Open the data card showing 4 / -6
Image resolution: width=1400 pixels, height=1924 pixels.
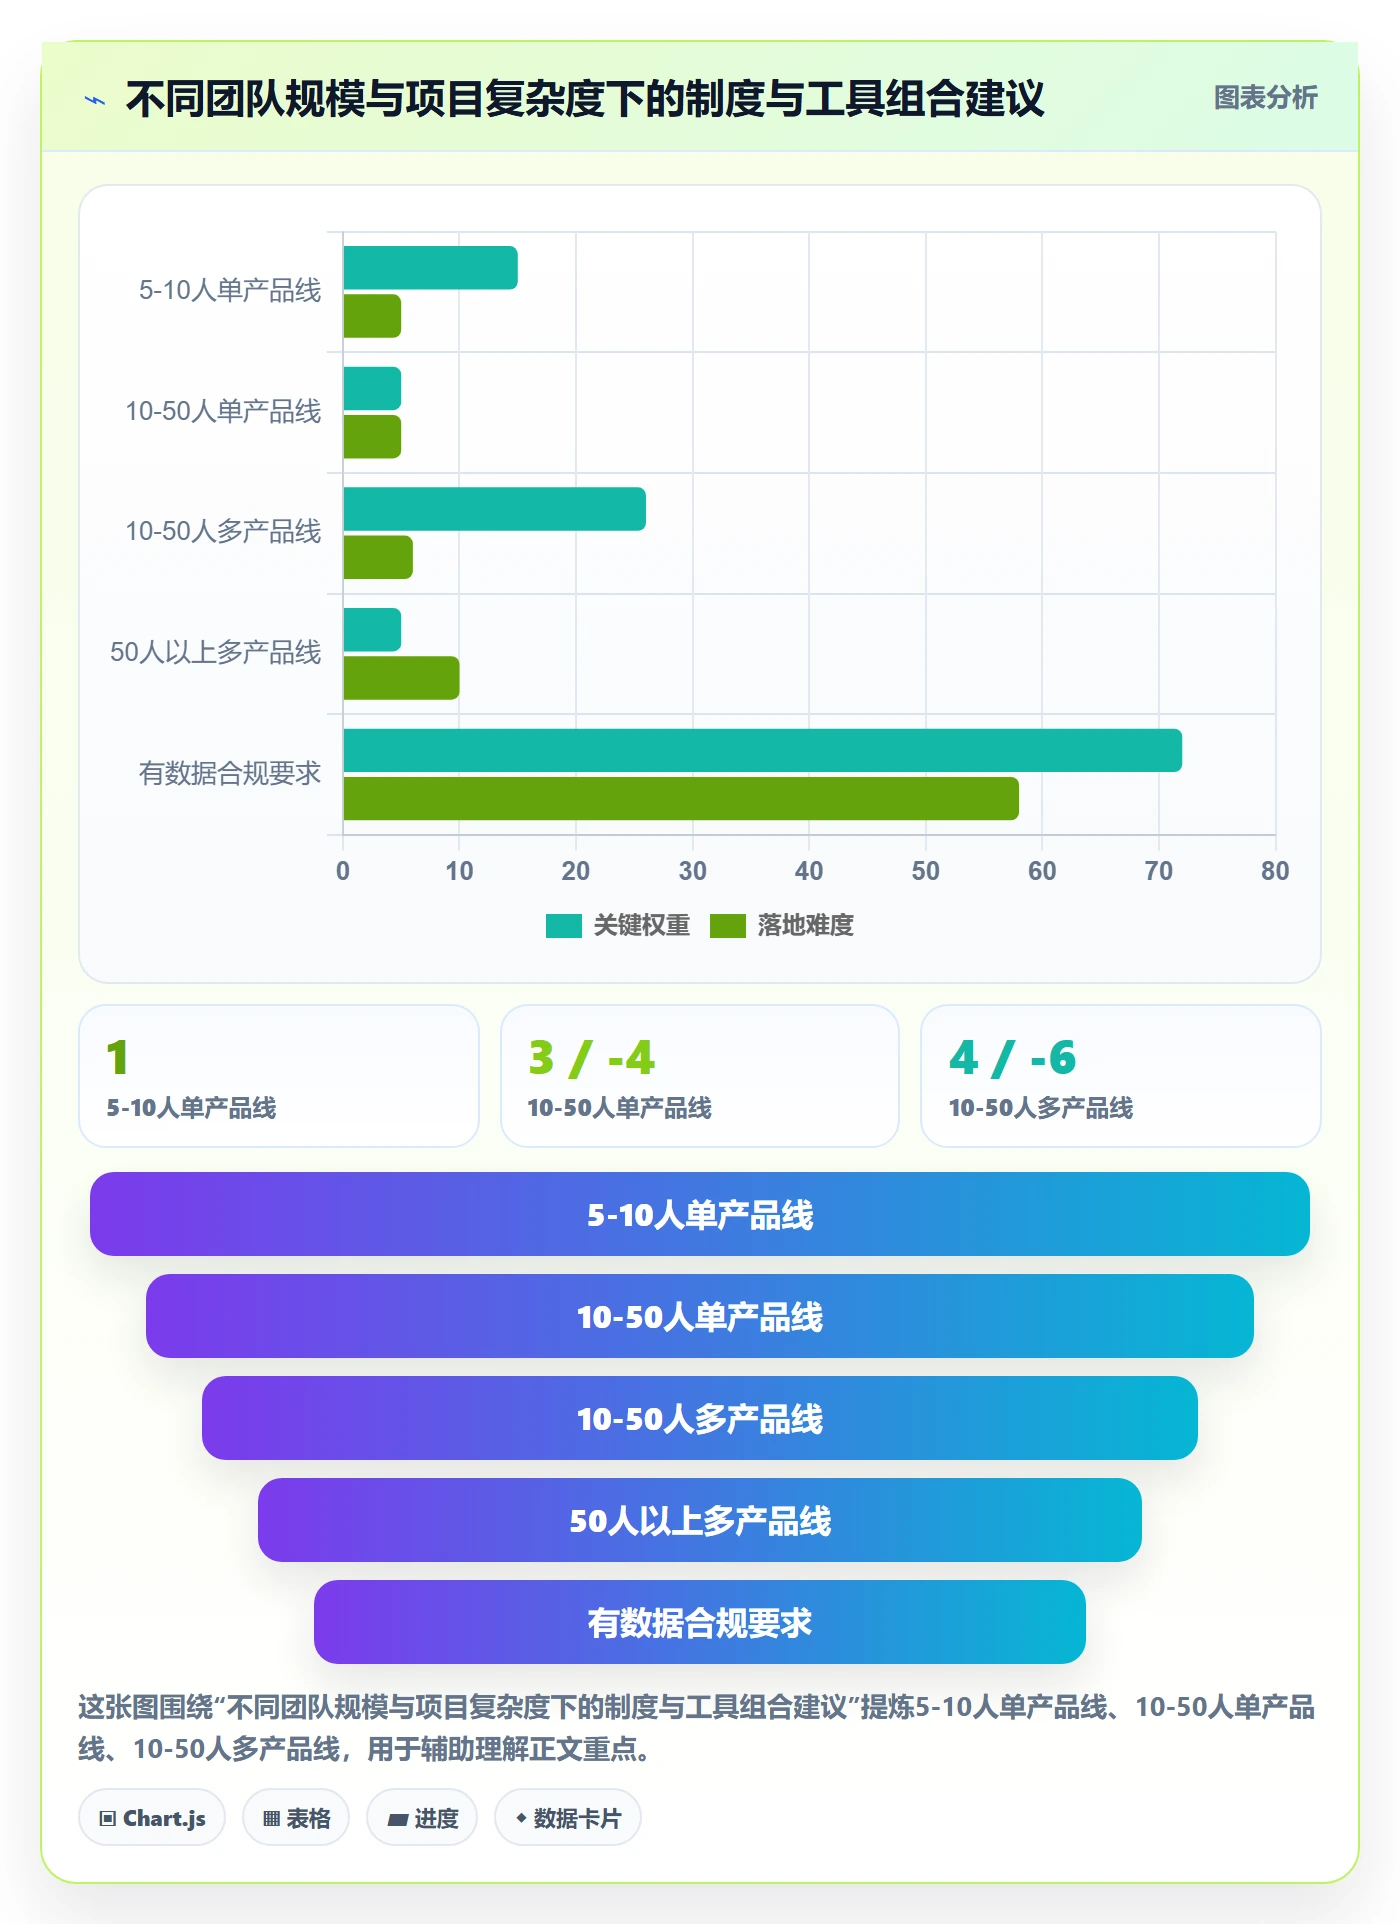(x=1121, y=1076)
